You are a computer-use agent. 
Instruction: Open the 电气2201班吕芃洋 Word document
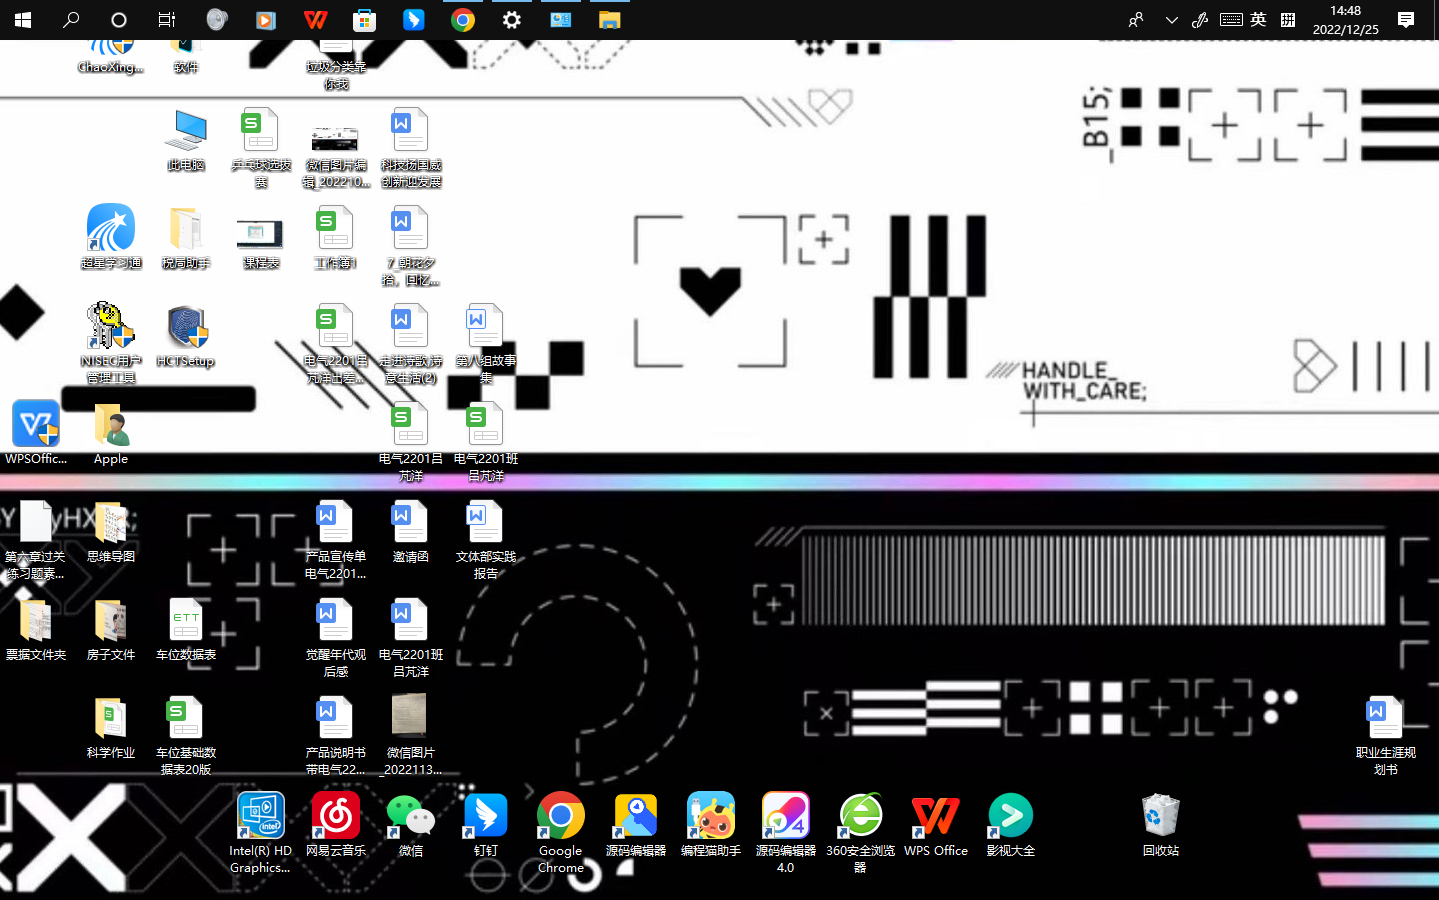tap(411, 638)
